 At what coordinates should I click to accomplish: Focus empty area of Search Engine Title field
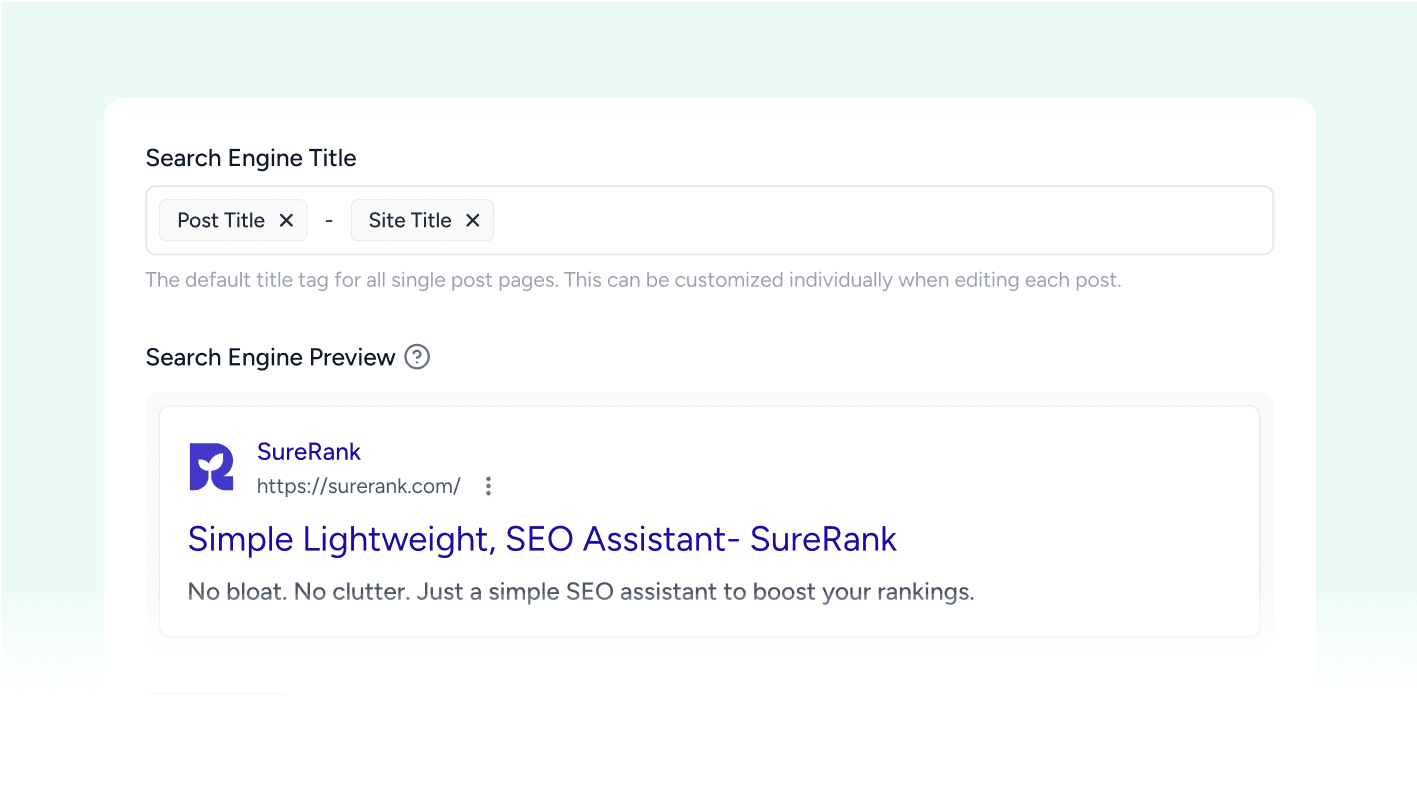coord(880,220)
